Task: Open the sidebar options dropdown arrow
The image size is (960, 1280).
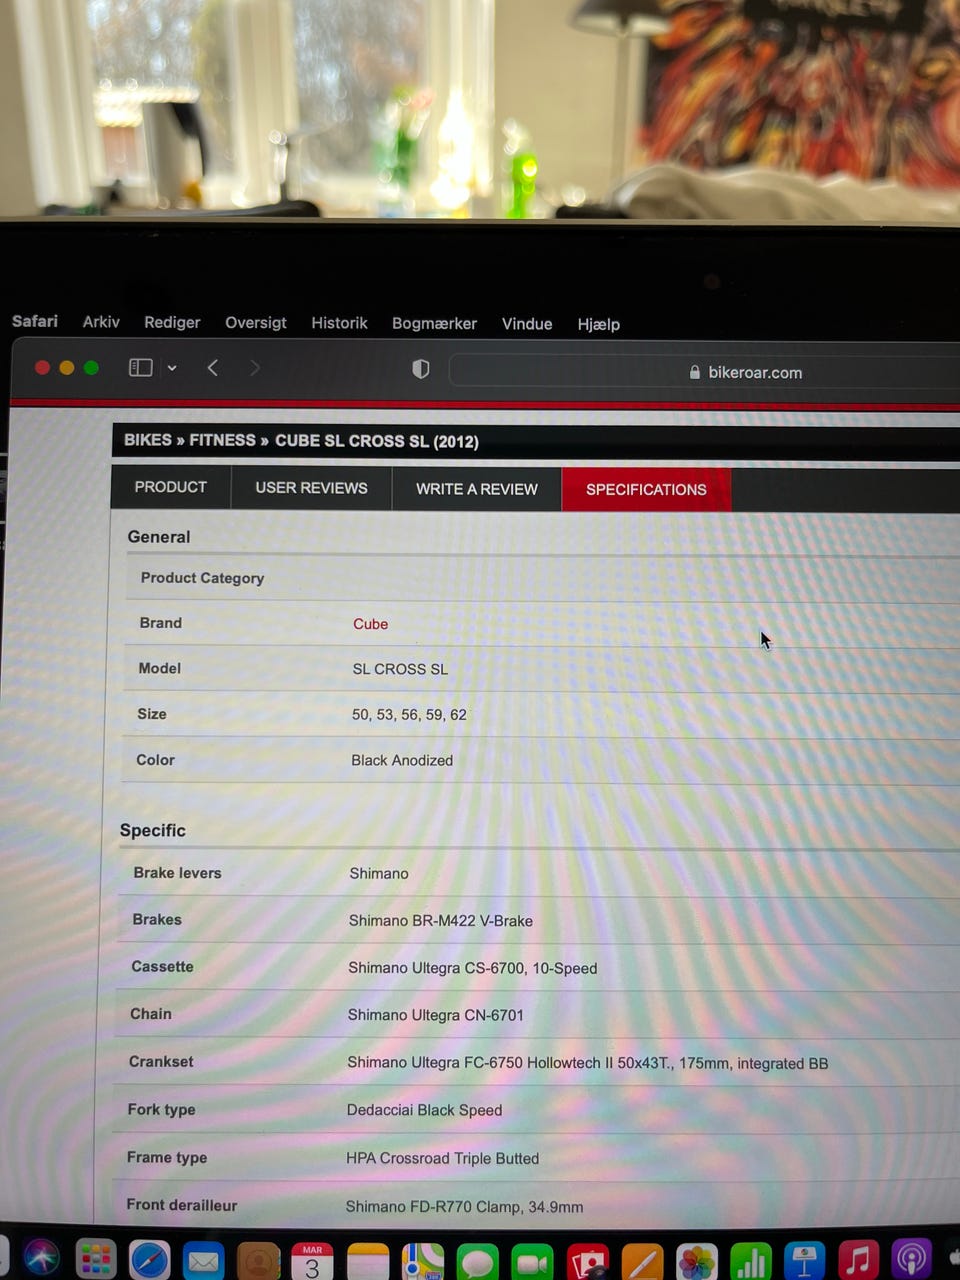Action: pos(172,368)
